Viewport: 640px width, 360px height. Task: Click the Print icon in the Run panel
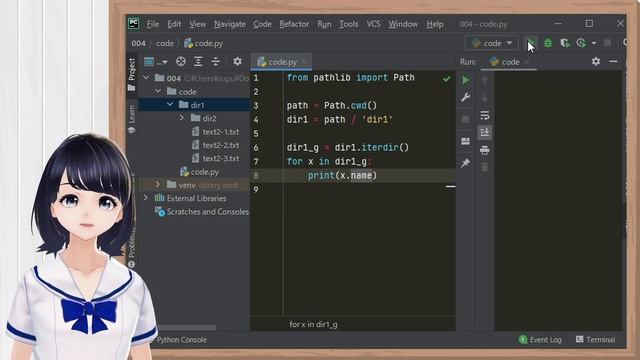484,150
